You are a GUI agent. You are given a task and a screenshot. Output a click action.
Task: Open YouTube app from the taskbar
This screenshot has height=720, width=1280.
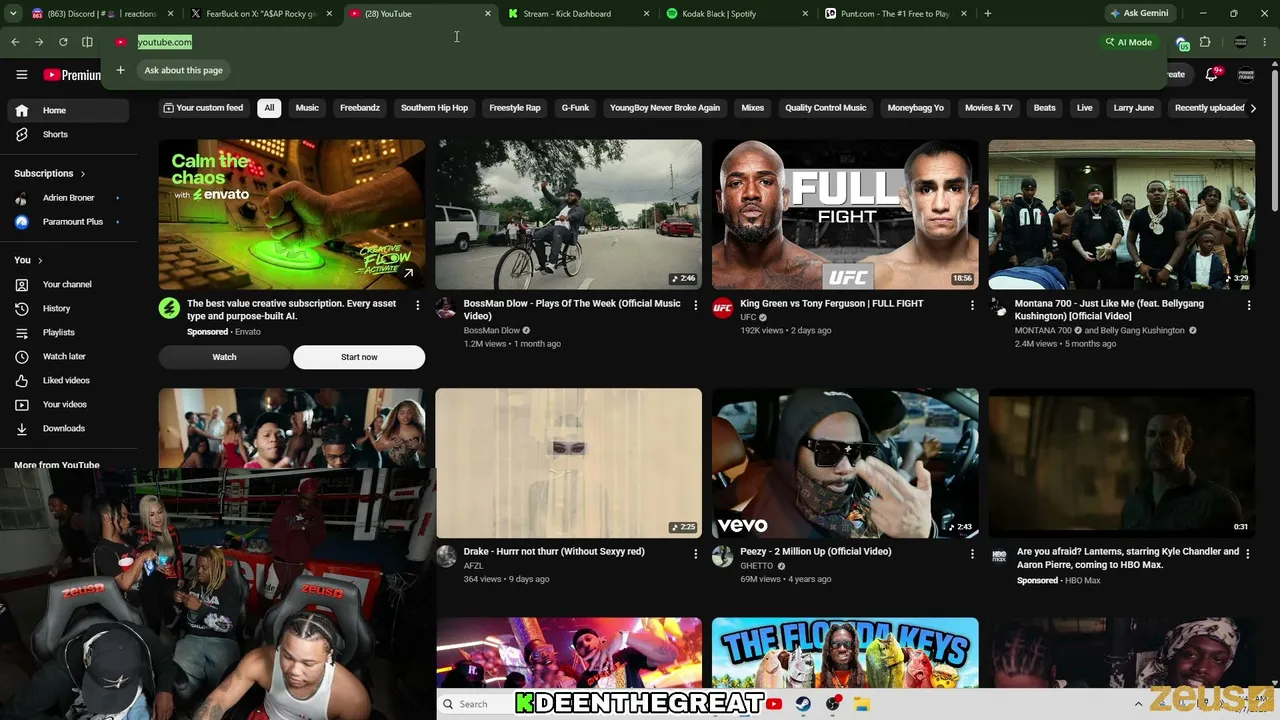click(774, 704)
